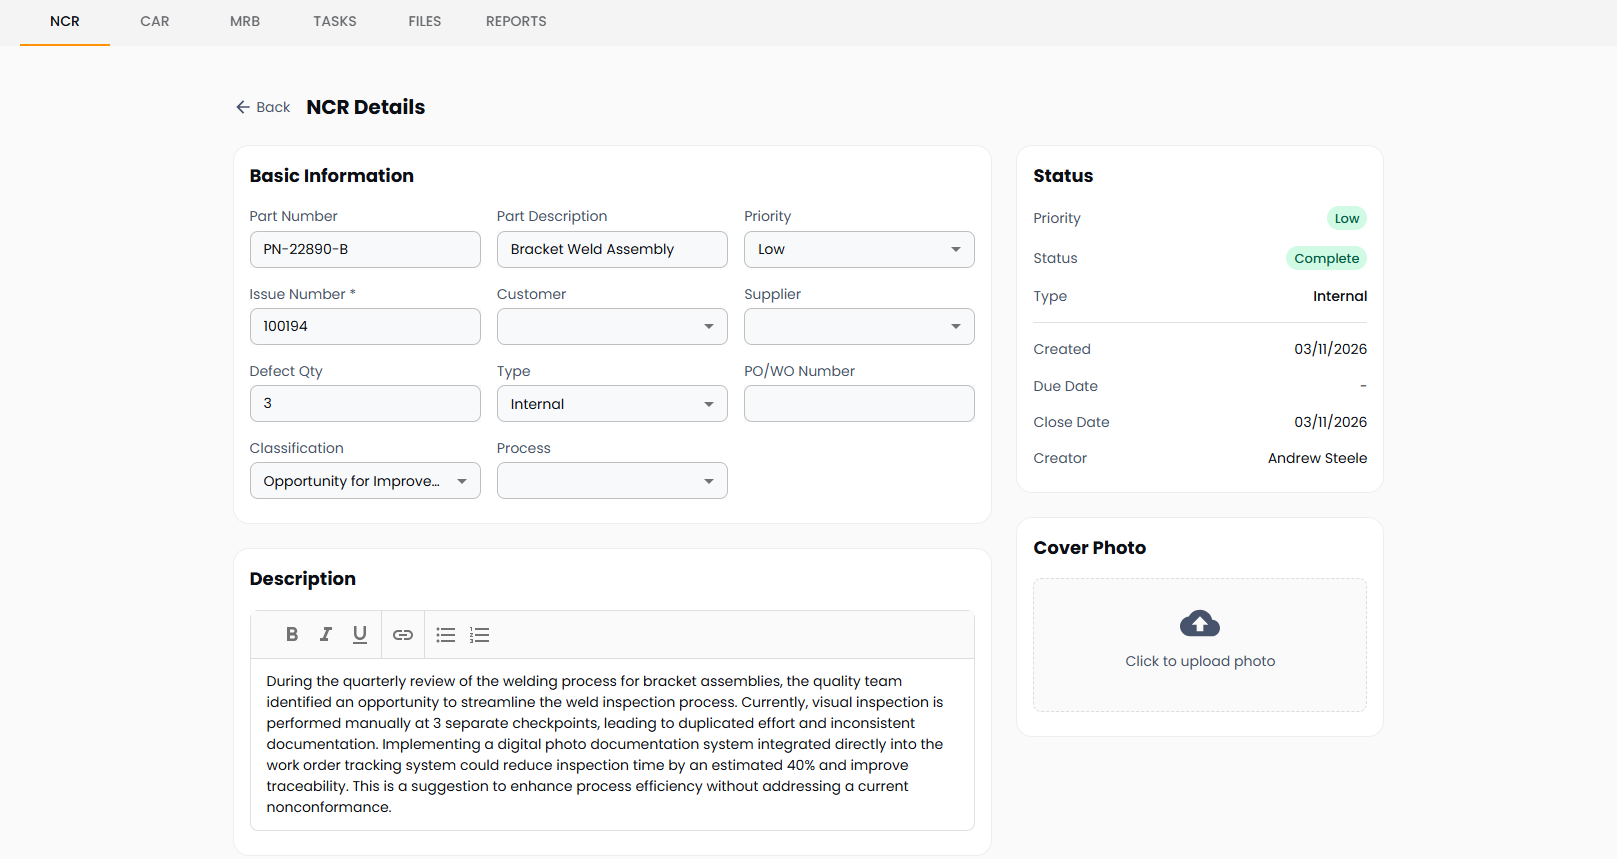The image size is (1617, 859).
Task: Click the back arrow icon
Action: coord(243,107)
